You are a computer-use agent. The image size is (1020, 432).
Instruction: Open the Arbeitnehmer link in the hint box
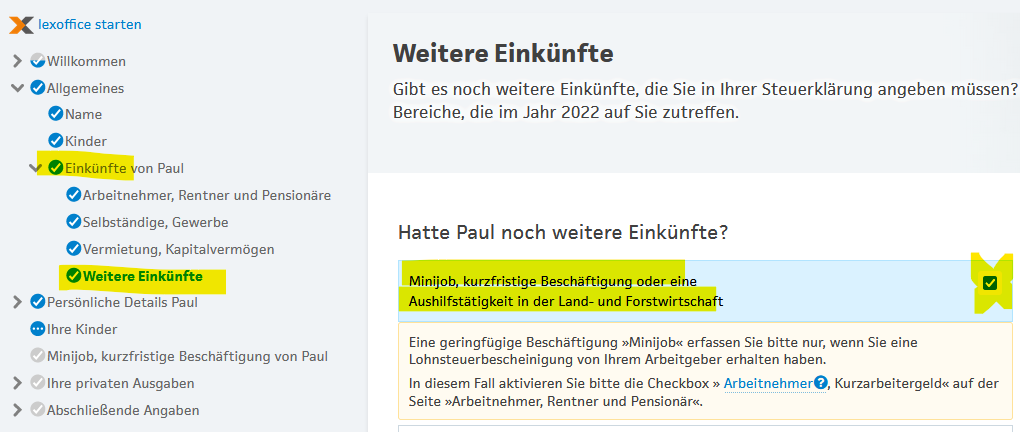pyautogui.click(x=767, y=383)
